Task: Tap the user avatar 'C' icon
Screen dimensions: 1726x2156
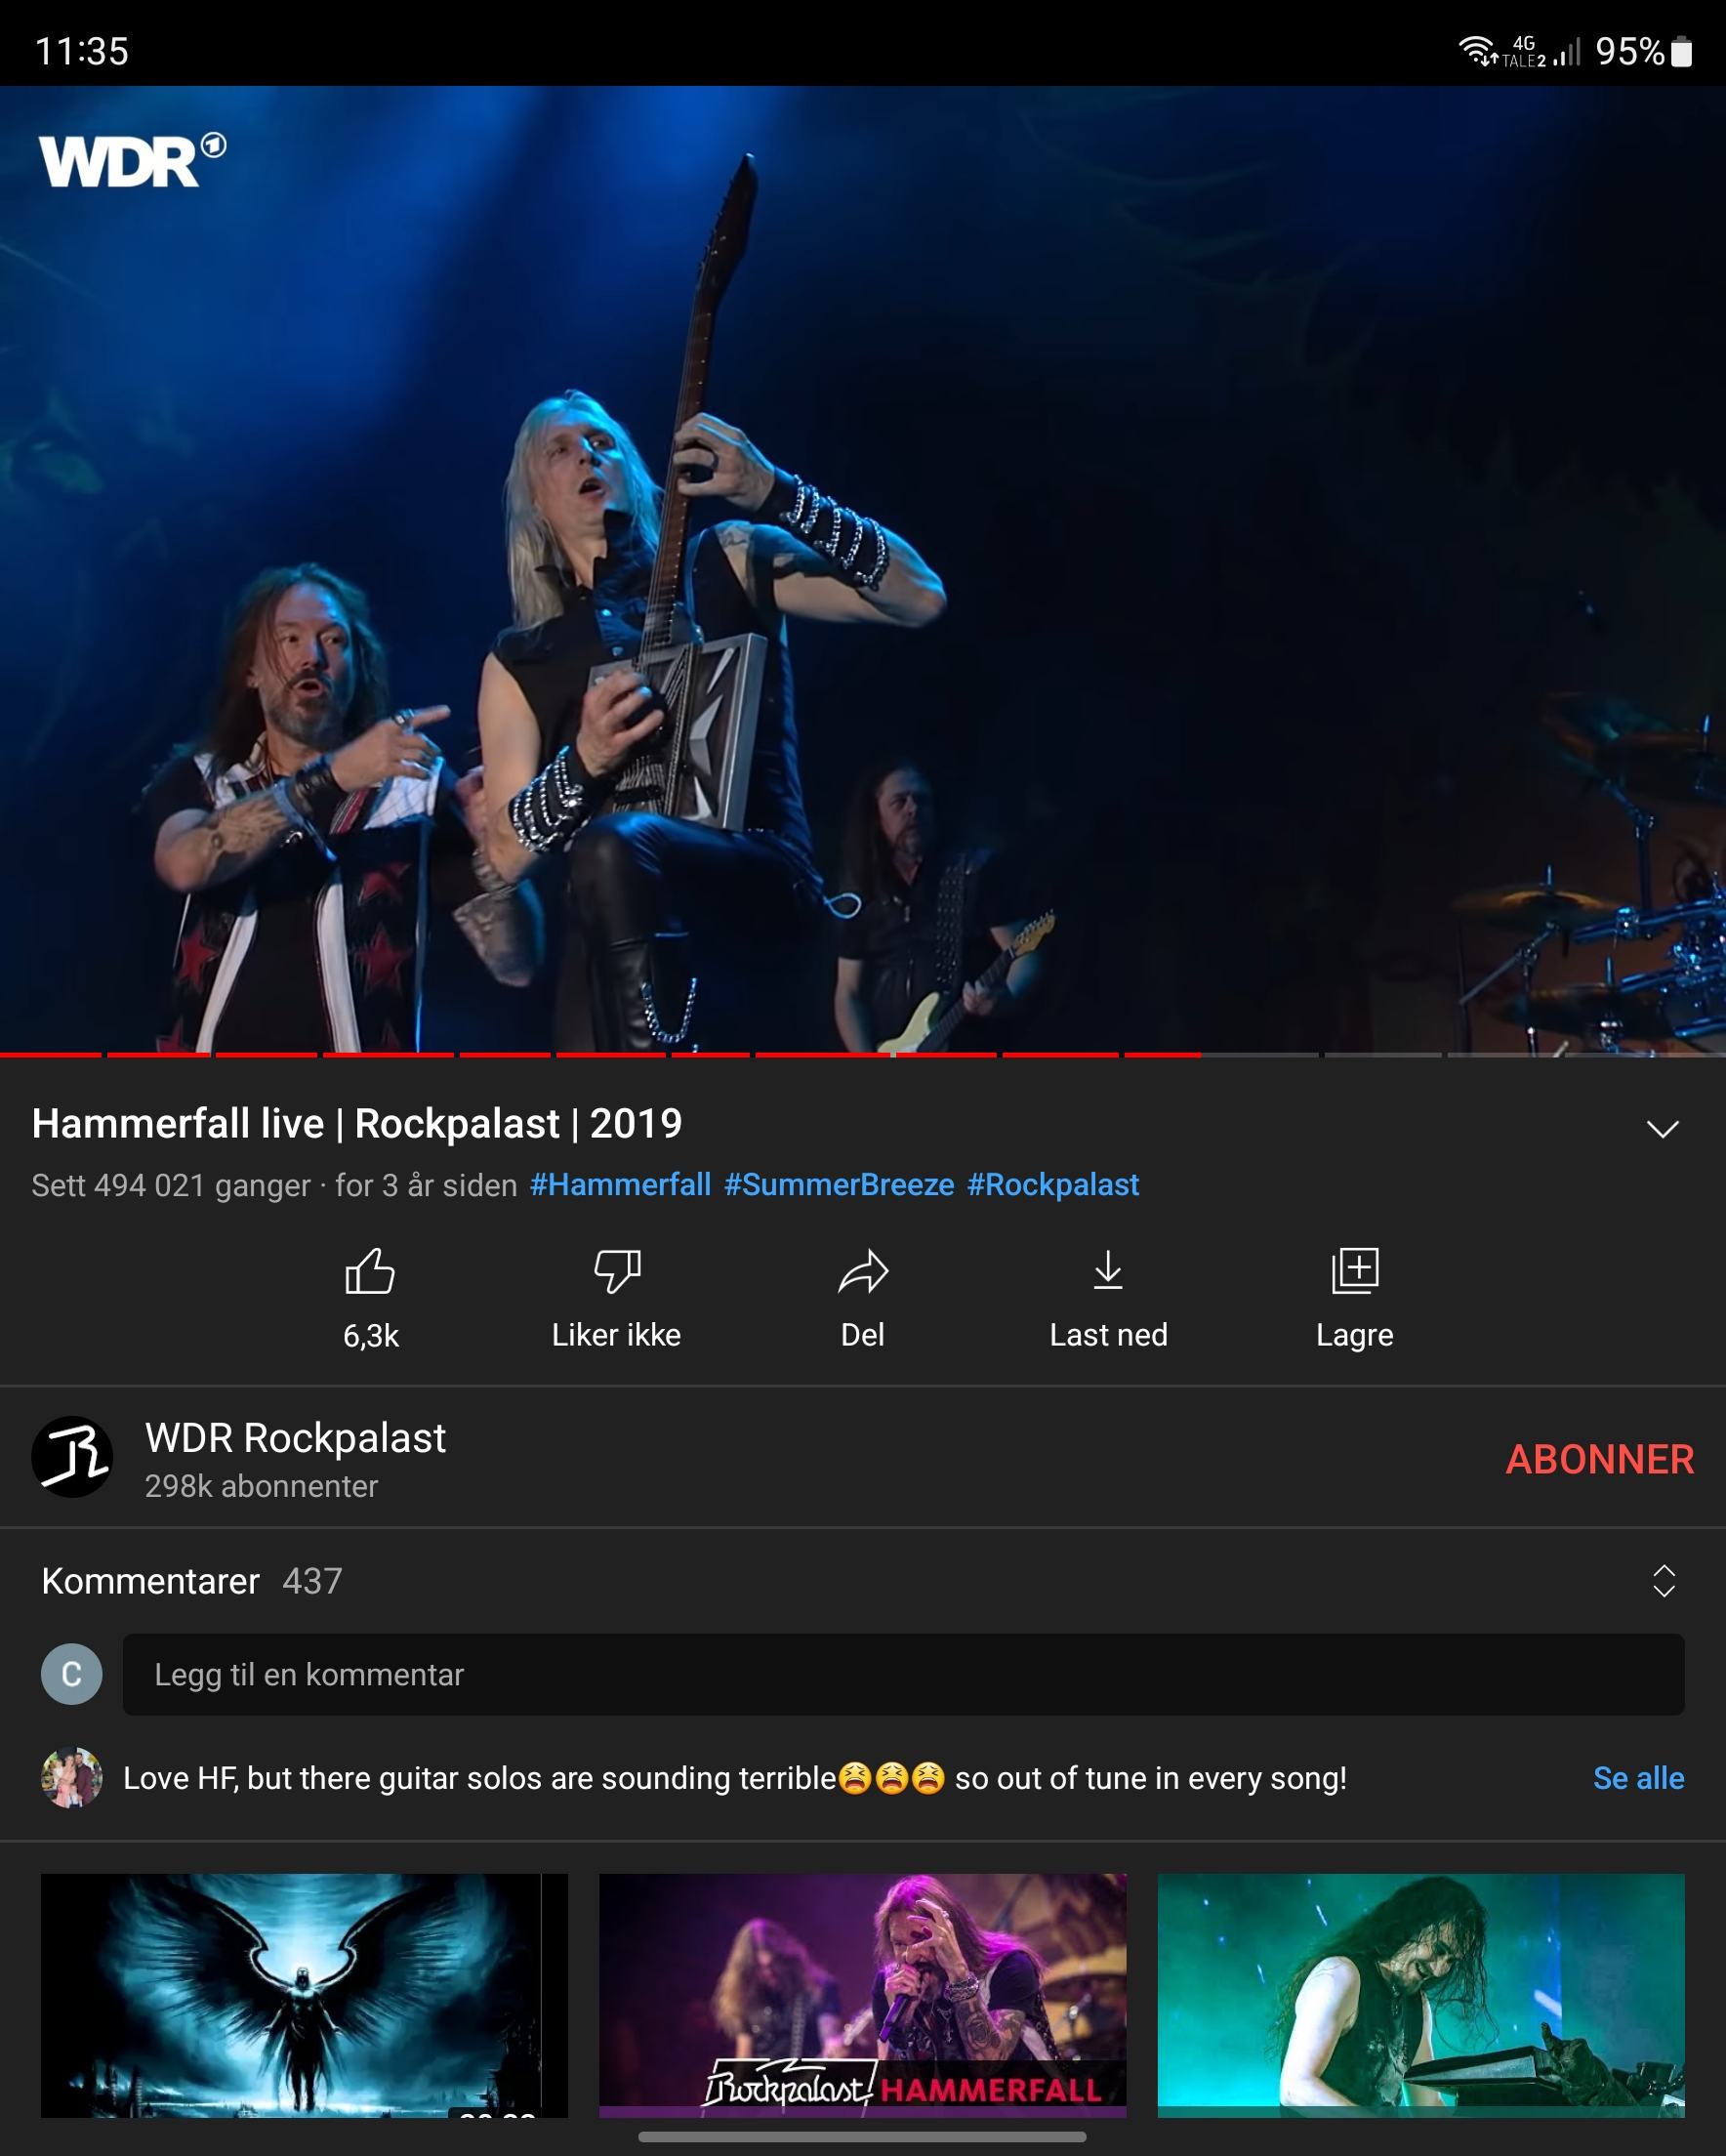Action: 72,1674
